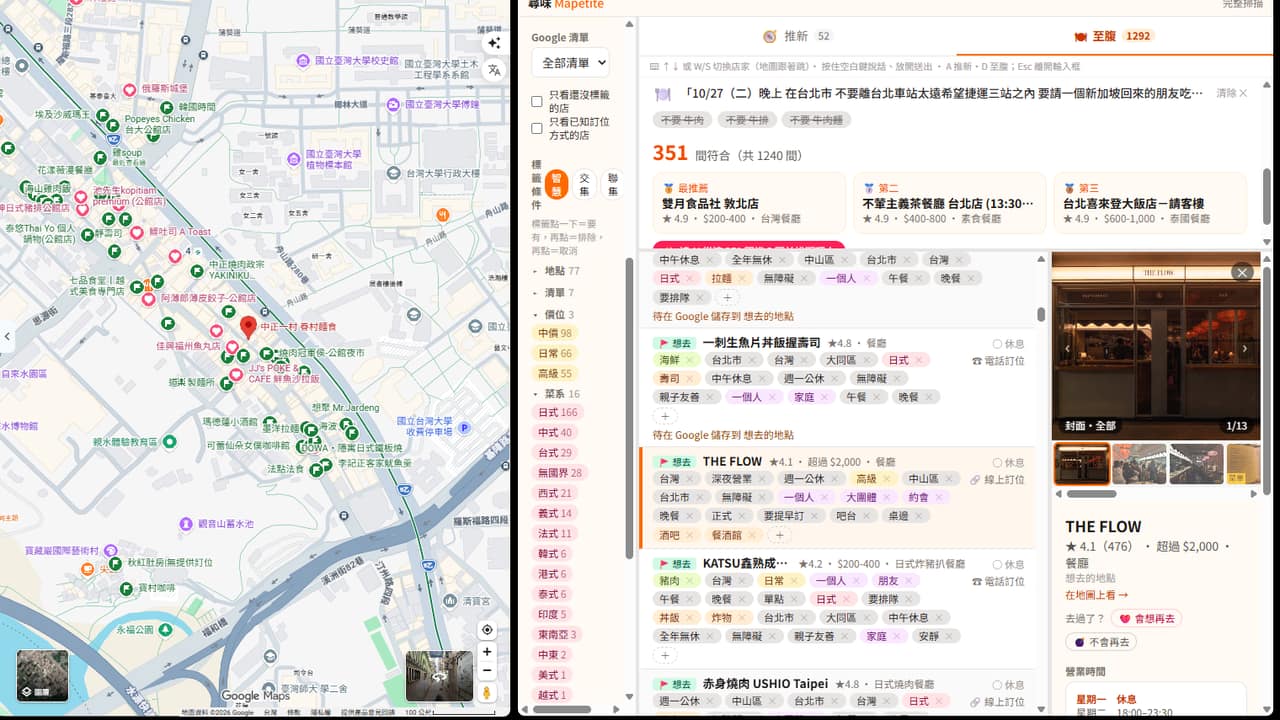Screen dimensions: 1280x720
Task: Click the photo thumbnail strip horizontal scrollbar
Action: [x=1090, y=494]
